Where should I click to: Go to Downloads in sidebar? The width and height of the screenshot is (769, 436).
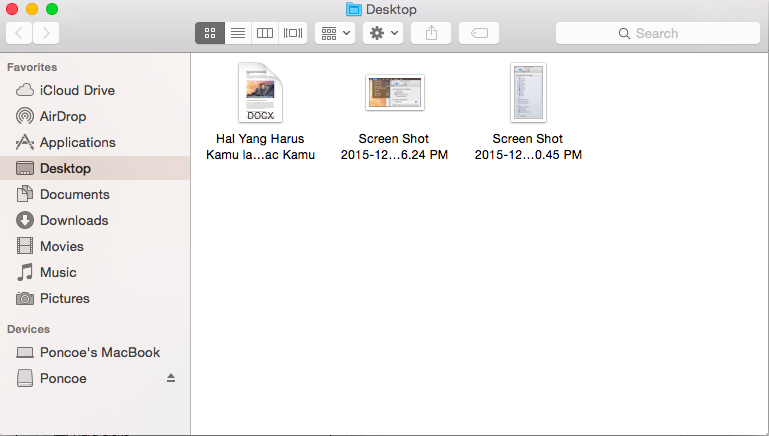pyautogui.click(x=74, y=220)
